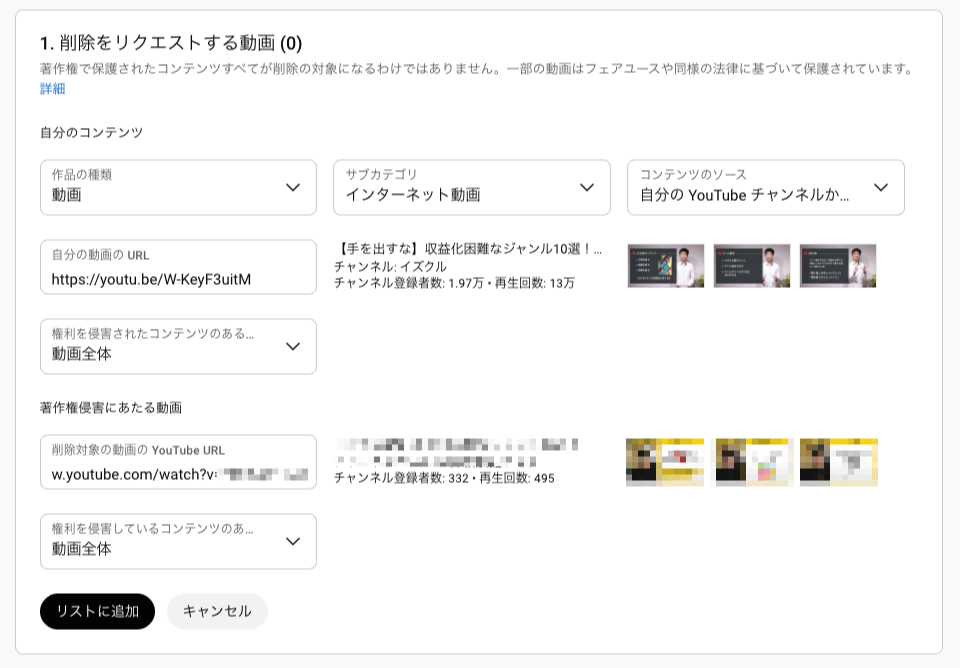Select second thumbnail of the イズクル video
960x668 pixels.
[x=752, y=266]
